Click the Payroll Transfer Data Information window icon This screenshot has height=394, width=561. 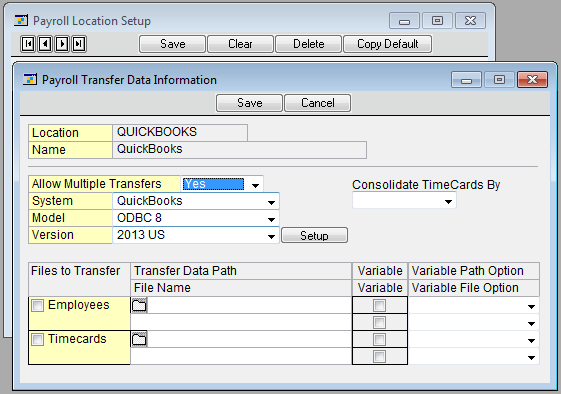pyautogui.click(x=30, y=79)
